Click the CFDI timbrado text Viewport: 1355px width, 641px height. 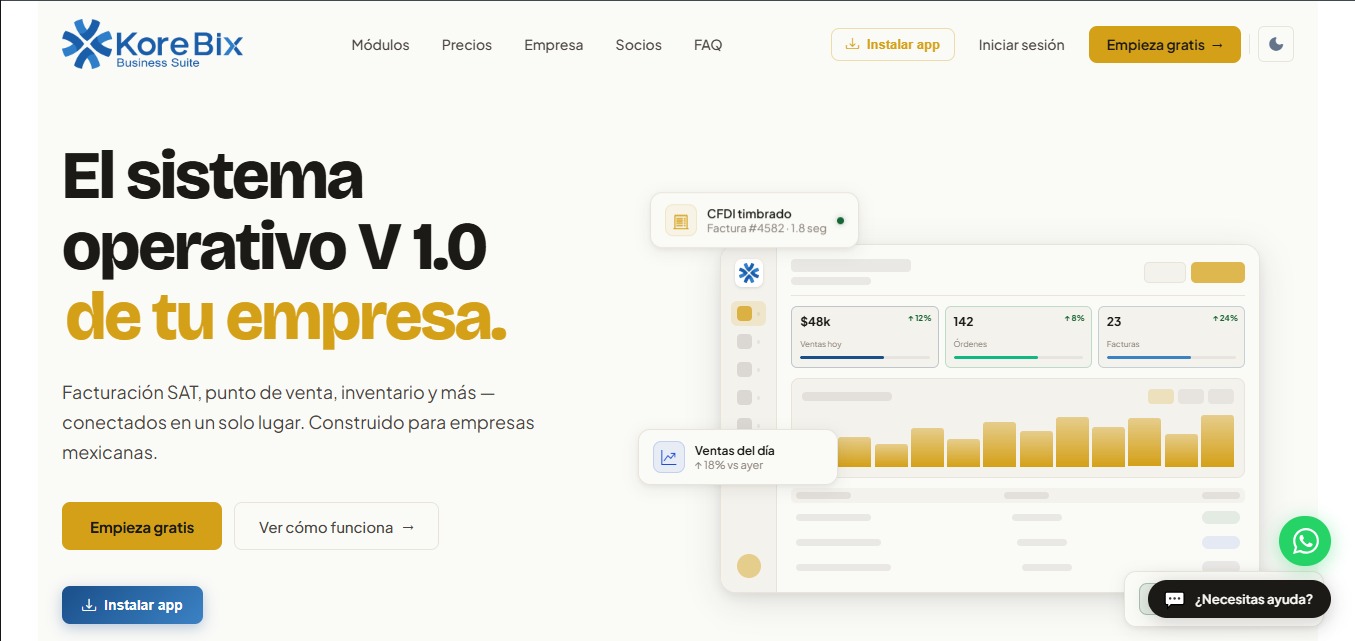coord(749,213)
